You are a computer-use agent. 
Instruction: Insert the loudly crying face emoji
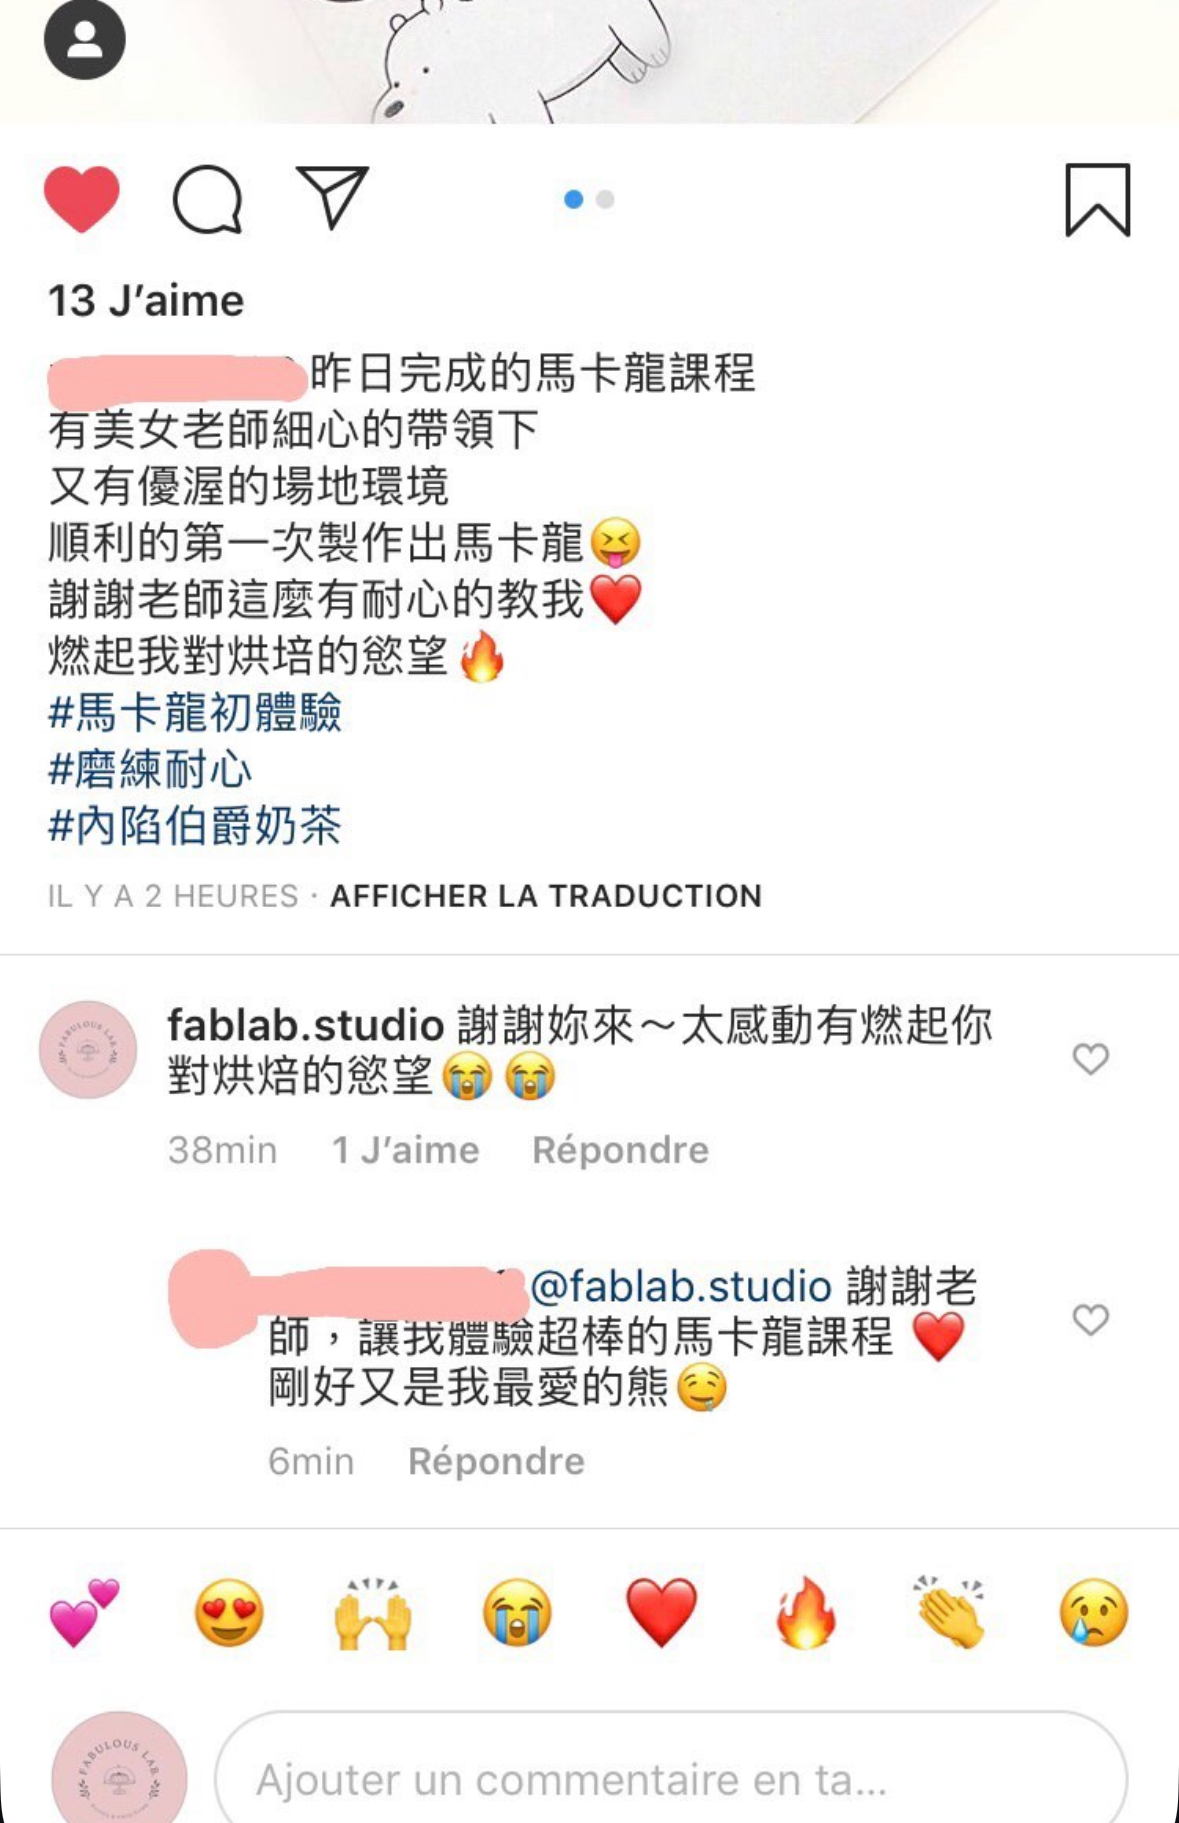pyautogui.click(x=517, y=1612)
